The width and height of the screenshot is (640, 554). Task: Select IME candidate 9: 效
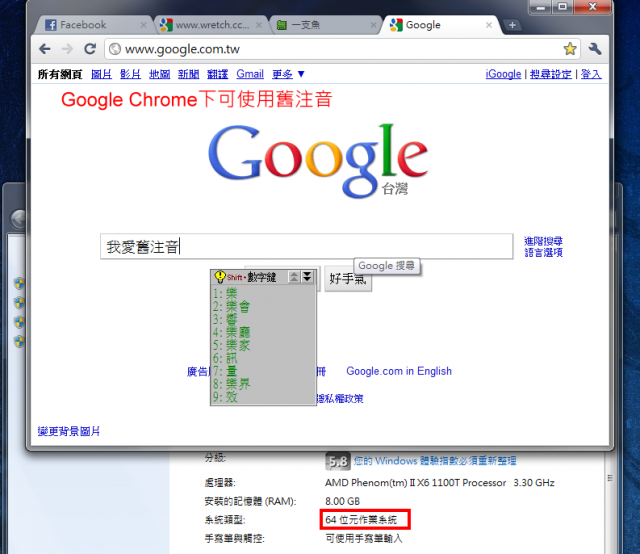tap(225, 396)
